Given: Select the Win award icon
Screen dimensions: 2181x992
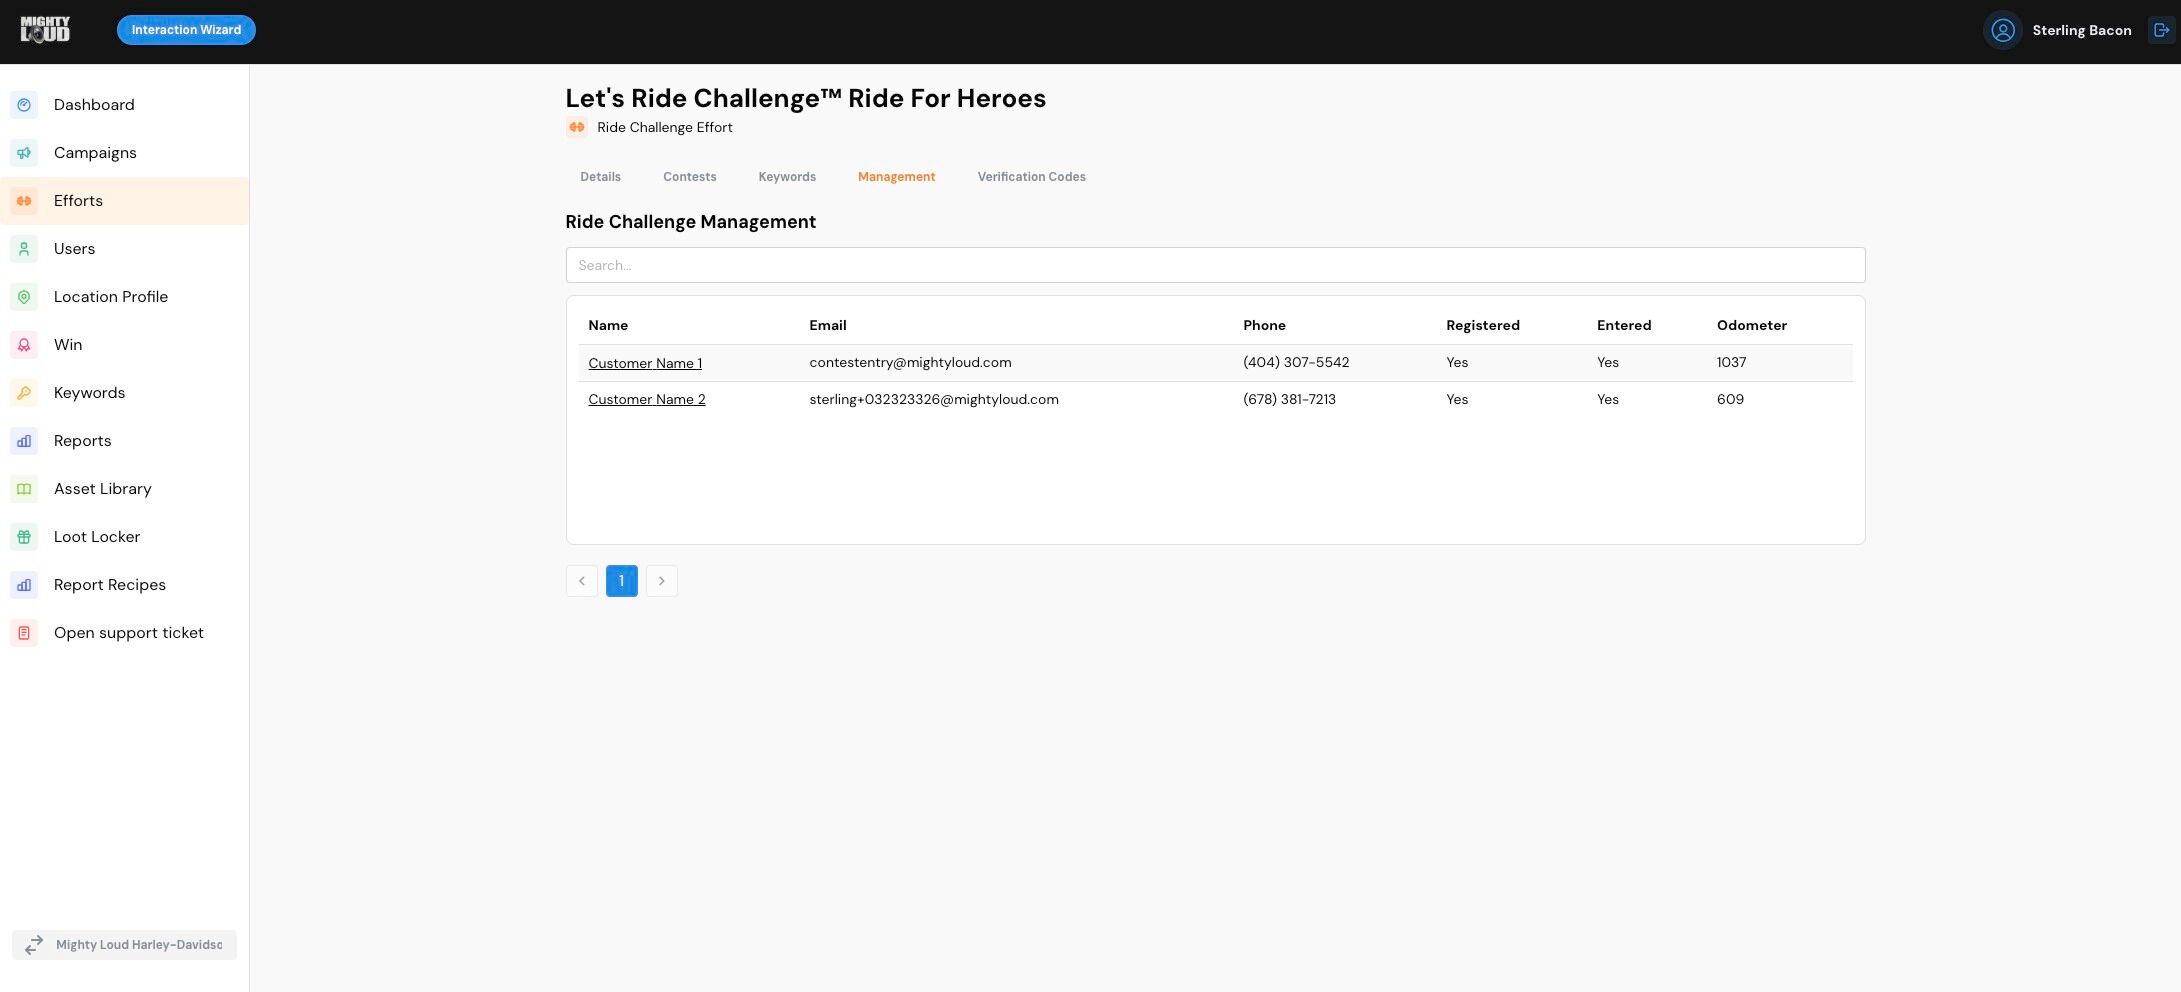Looking at the screenshot, I should 24,345.
